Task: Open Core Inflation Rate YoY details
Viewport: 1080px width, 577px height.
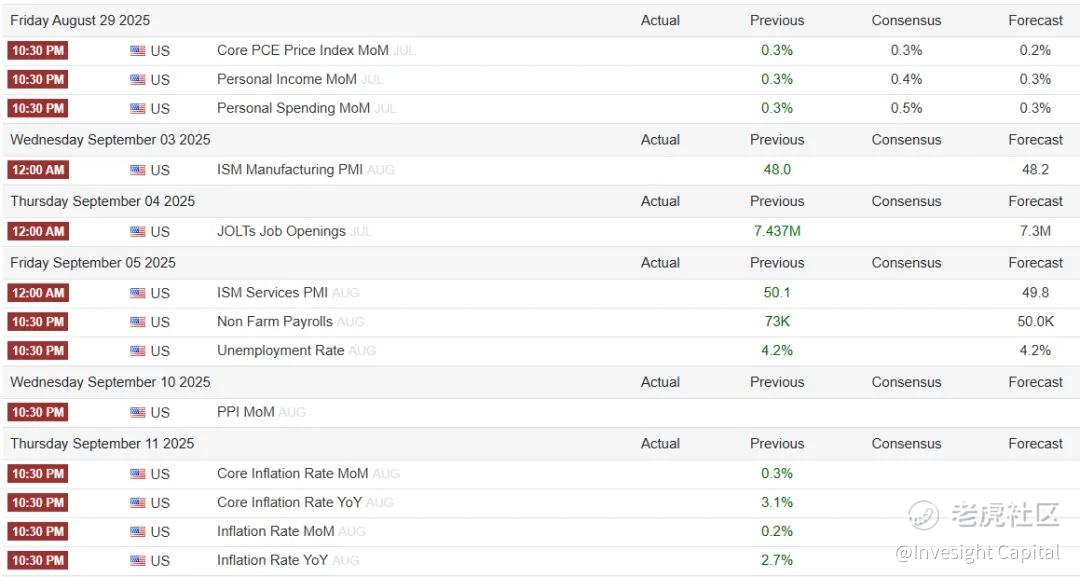Action: [x=289, y=502]
